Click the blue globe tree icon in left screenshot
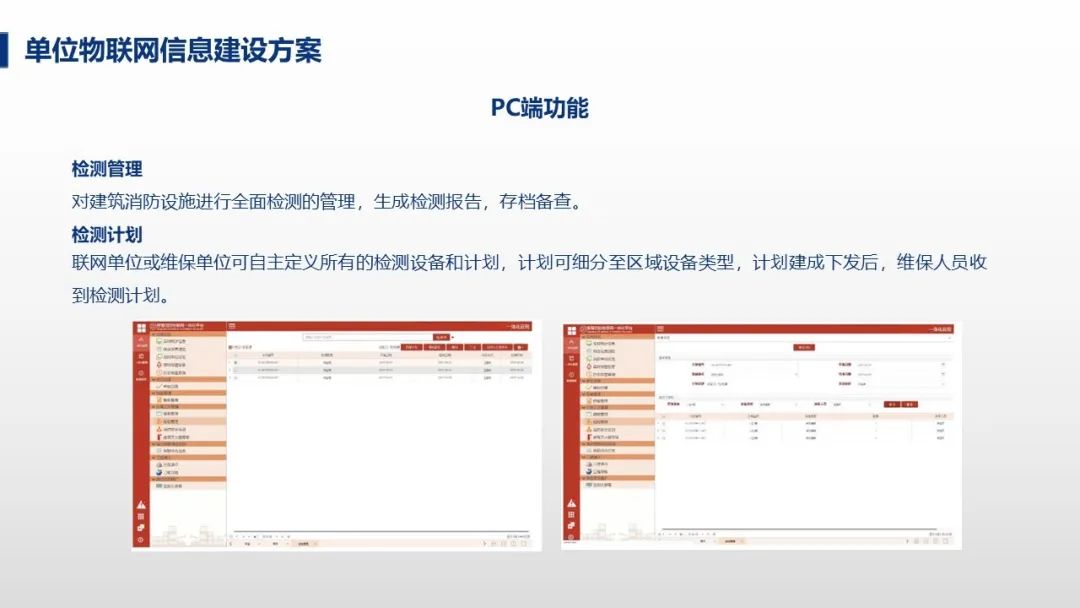The width and height of the screenshot is (1080, 608). pyautogui.click(x=159, y=472)
